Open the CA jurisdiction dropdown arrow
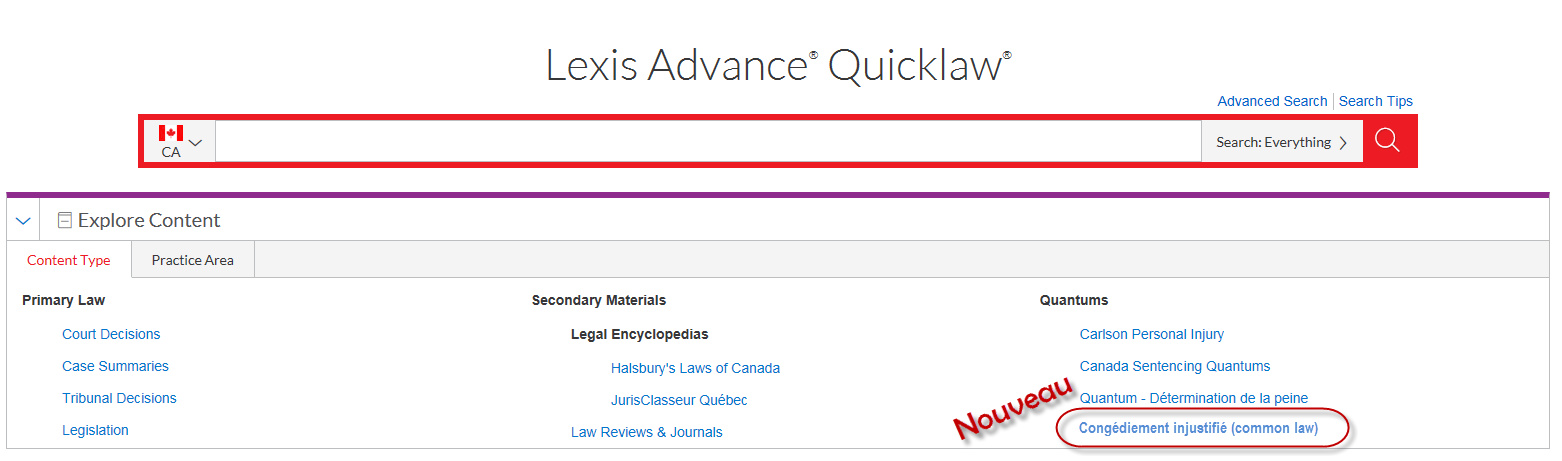The width and height of the screenshot is (1562, 461). pos(196,143)
